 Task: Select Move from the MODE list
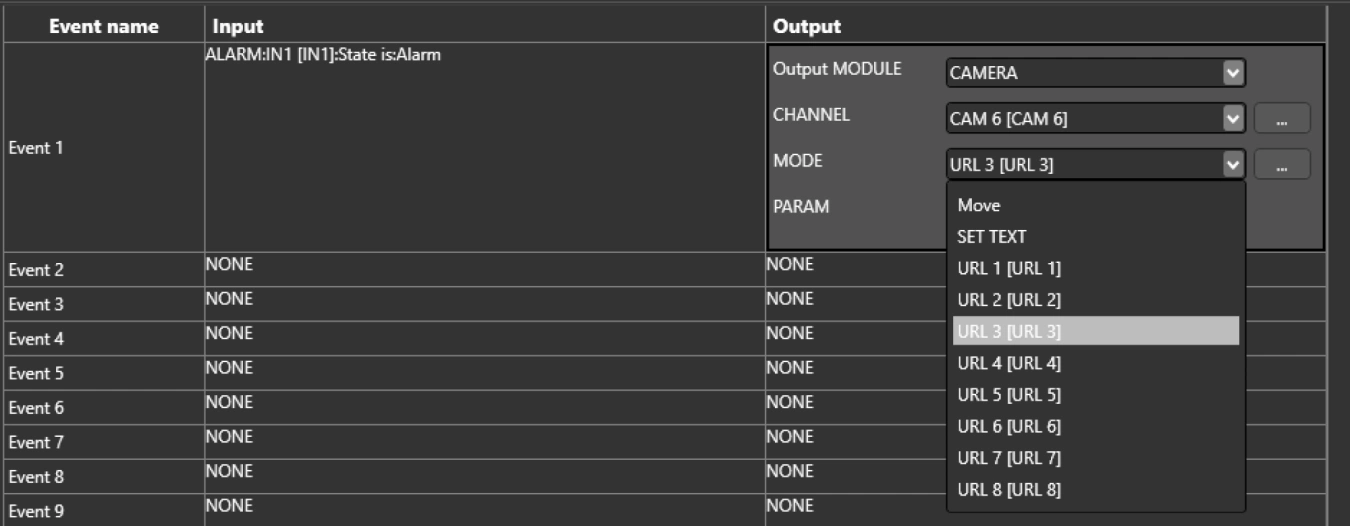click(x=979, y=205)
